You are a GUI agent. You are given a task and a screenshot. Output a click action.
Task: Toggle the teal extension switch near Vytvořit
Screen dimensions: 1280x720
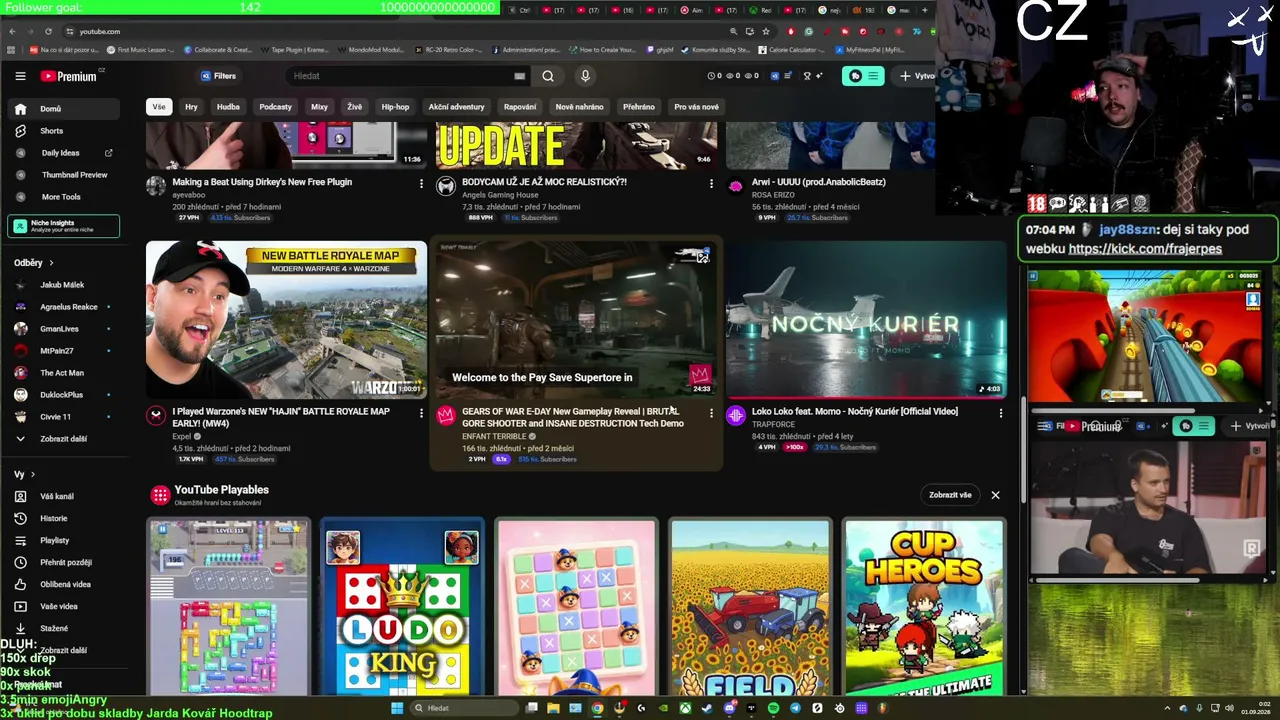tap(863, 76)
